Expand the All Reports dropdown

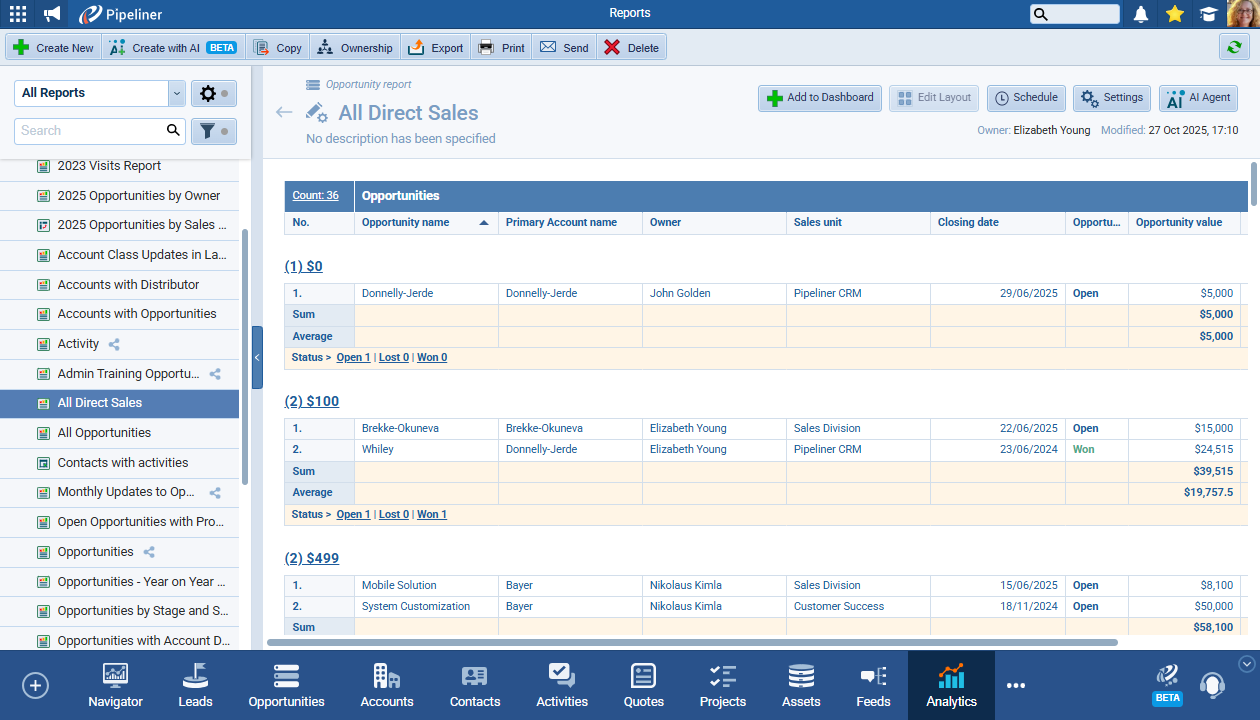click(177, 93)
